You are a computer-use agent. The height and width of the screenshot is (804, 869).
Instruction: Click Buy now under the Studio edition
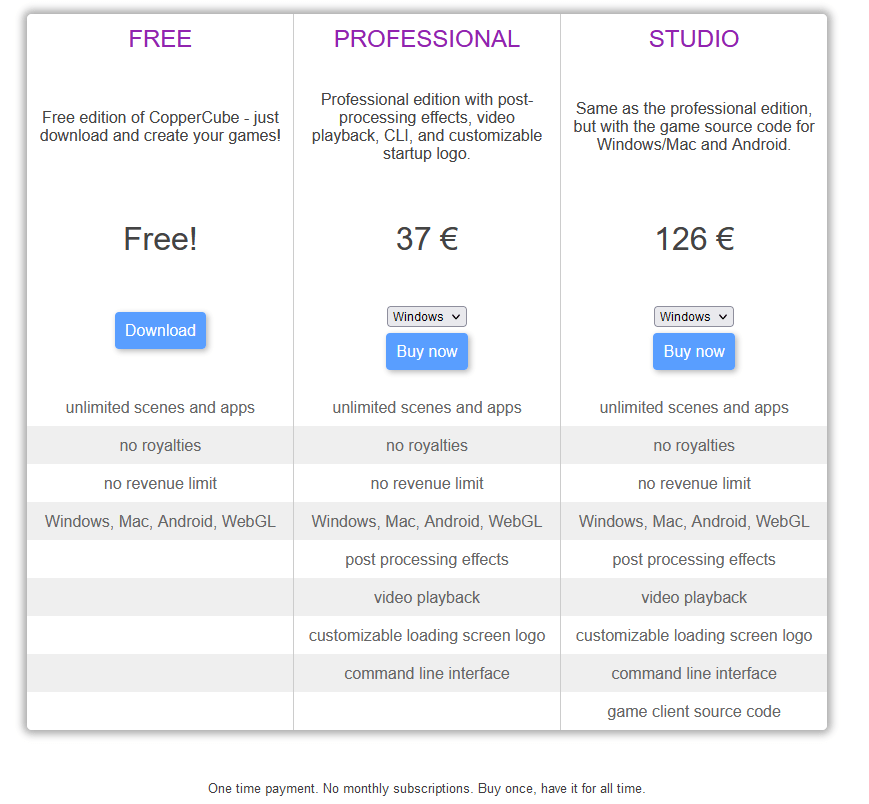694,352
